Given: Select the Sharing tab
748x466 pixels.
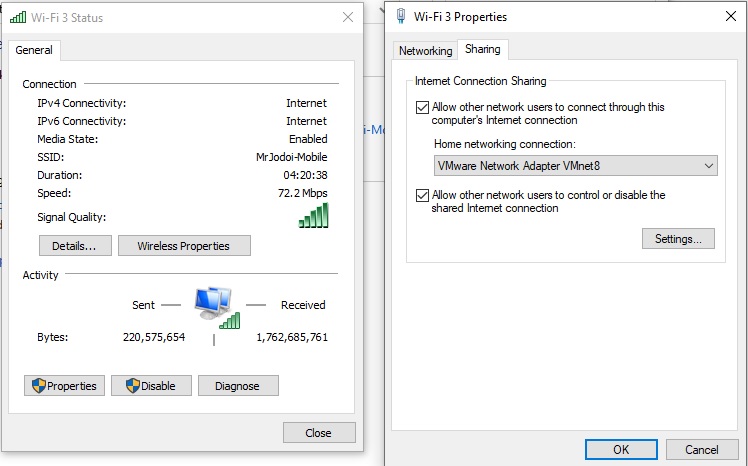Looking at the screenshot, I should click(x=483, y=49).
